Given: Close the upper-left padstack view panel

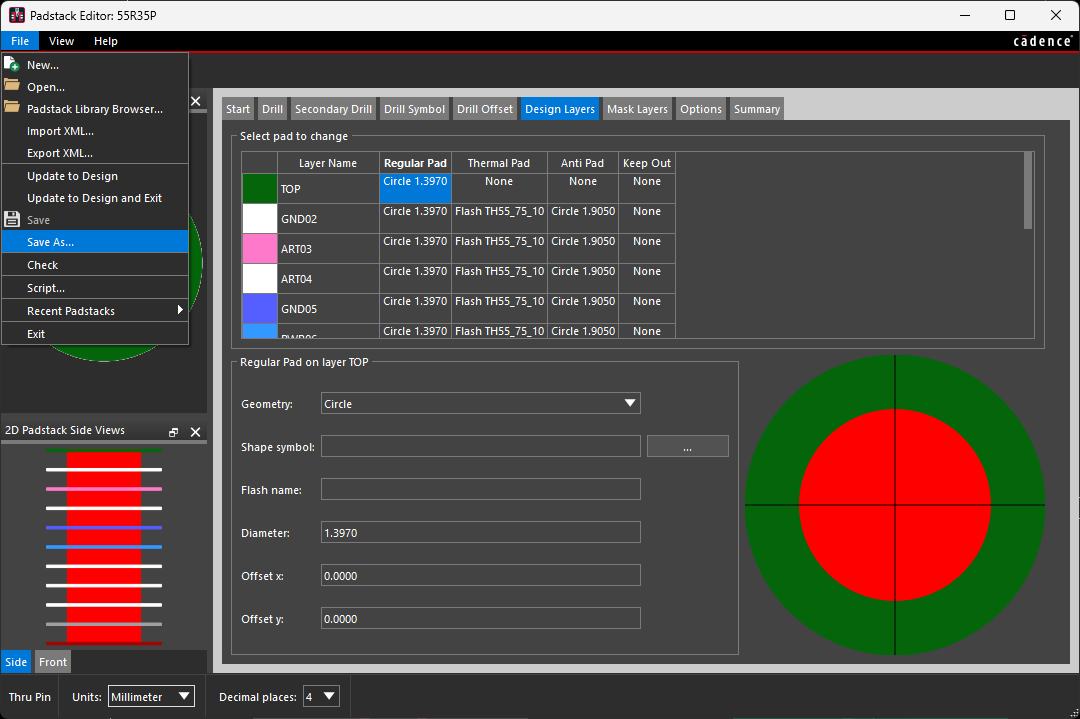Looking at the screenshot, I should tap(196, 102).
